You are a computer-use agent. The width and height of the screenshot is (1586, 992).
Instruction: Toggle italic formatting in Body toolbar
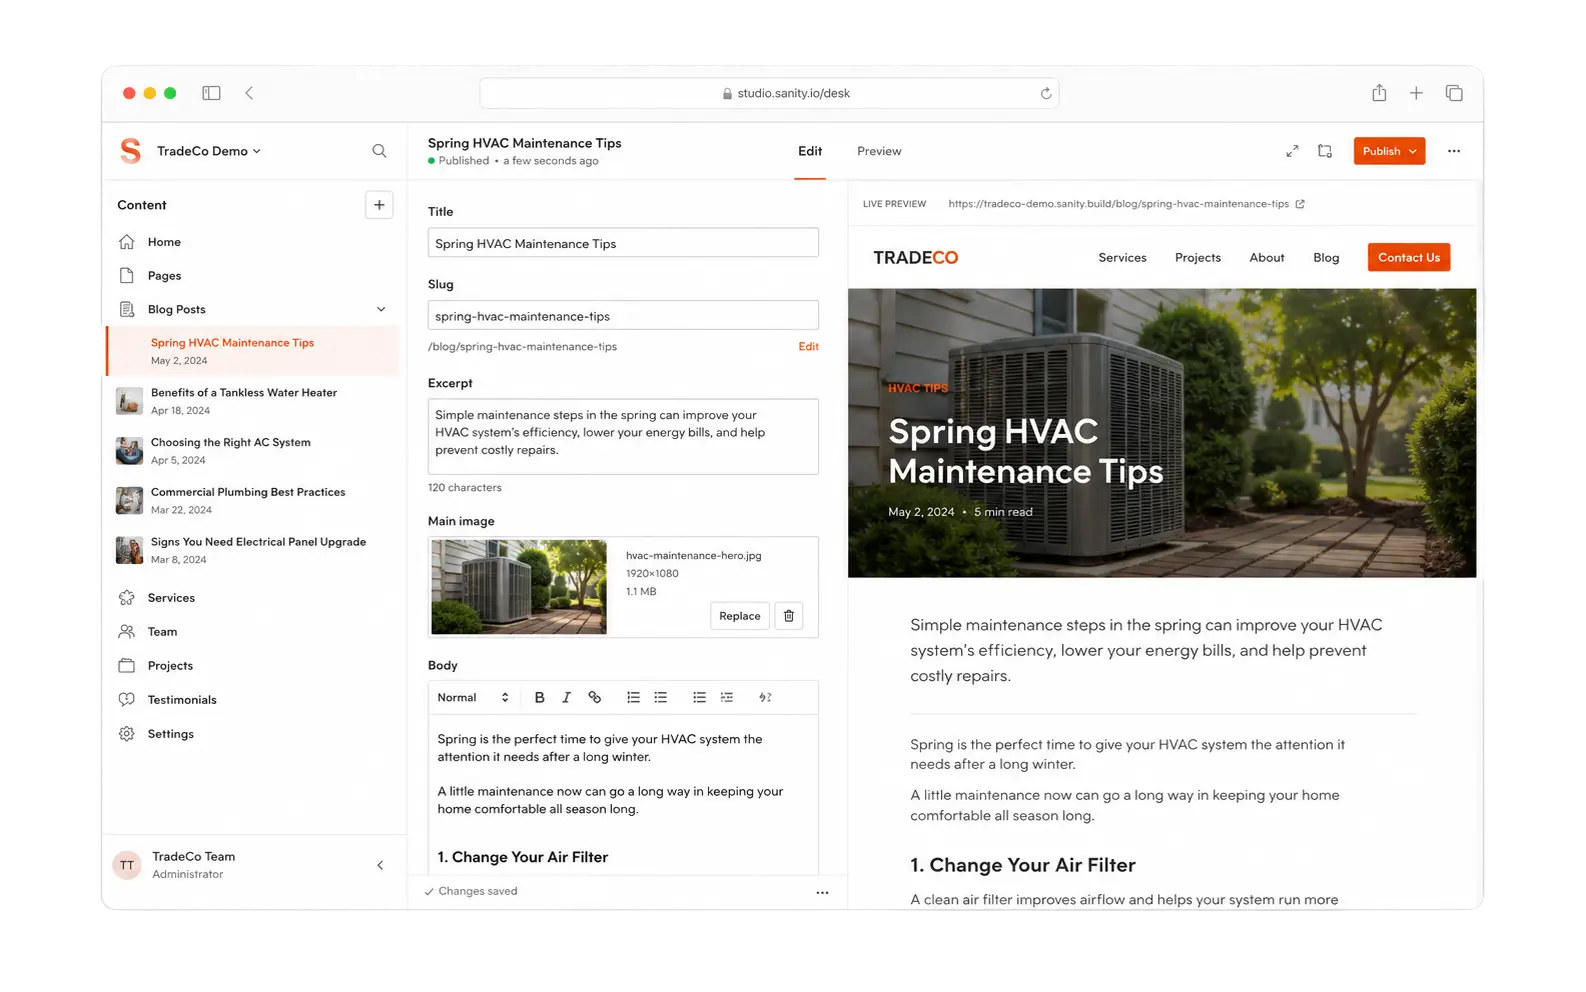tap(566, 698)
